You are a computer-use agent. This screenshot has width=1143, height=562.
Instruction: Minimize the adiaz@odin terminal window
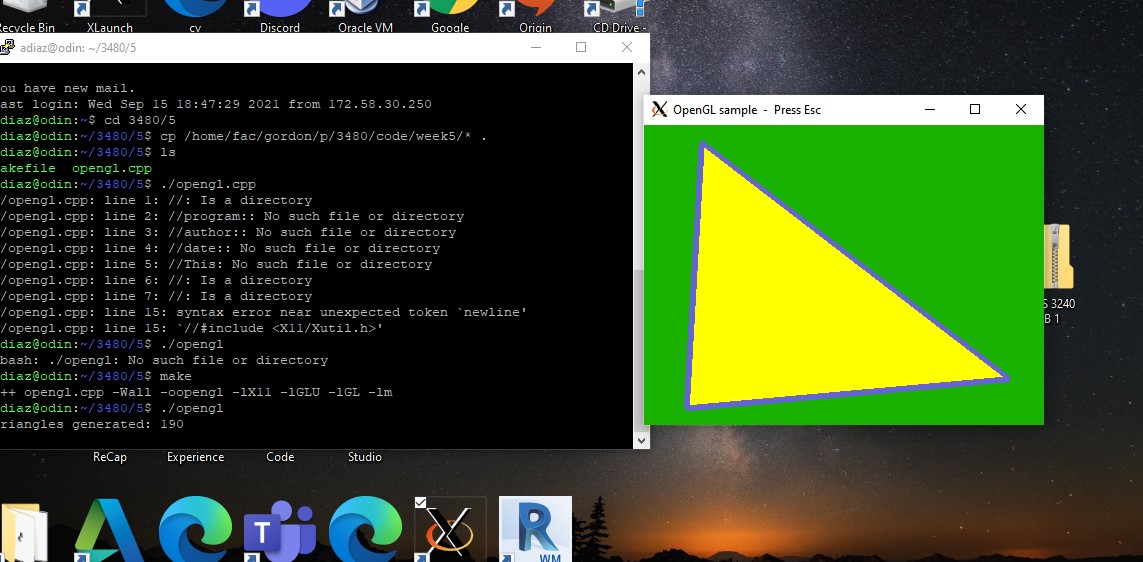tap(536, 47)
